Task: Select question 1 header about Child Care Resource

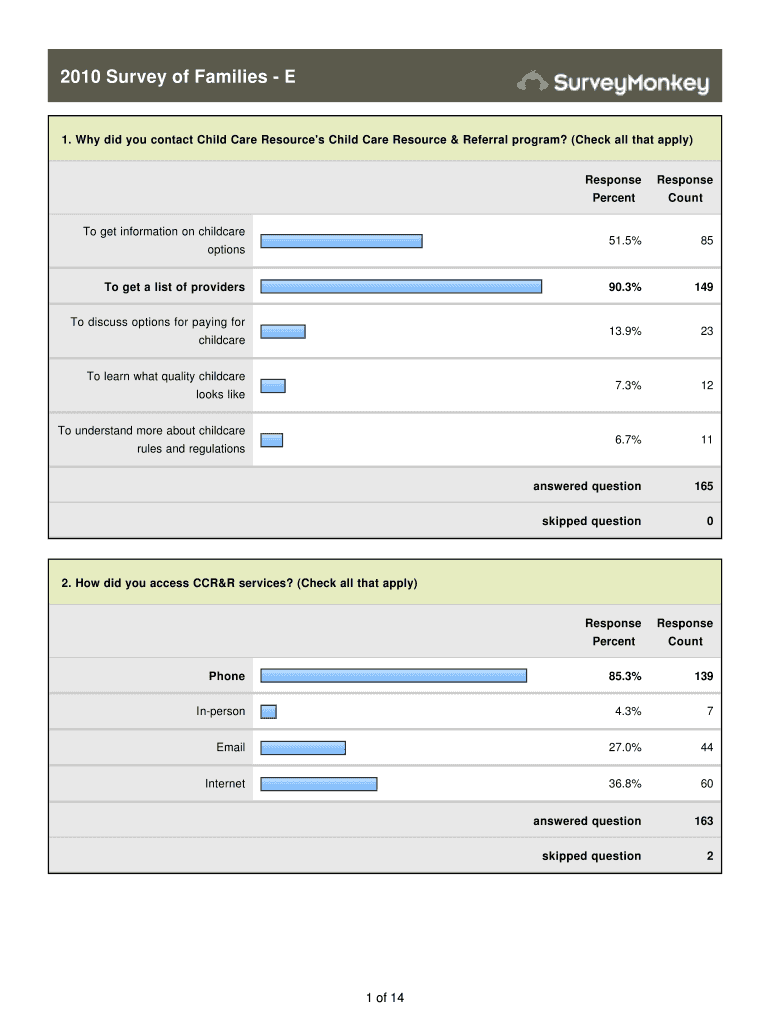Action: pos(377,139)
